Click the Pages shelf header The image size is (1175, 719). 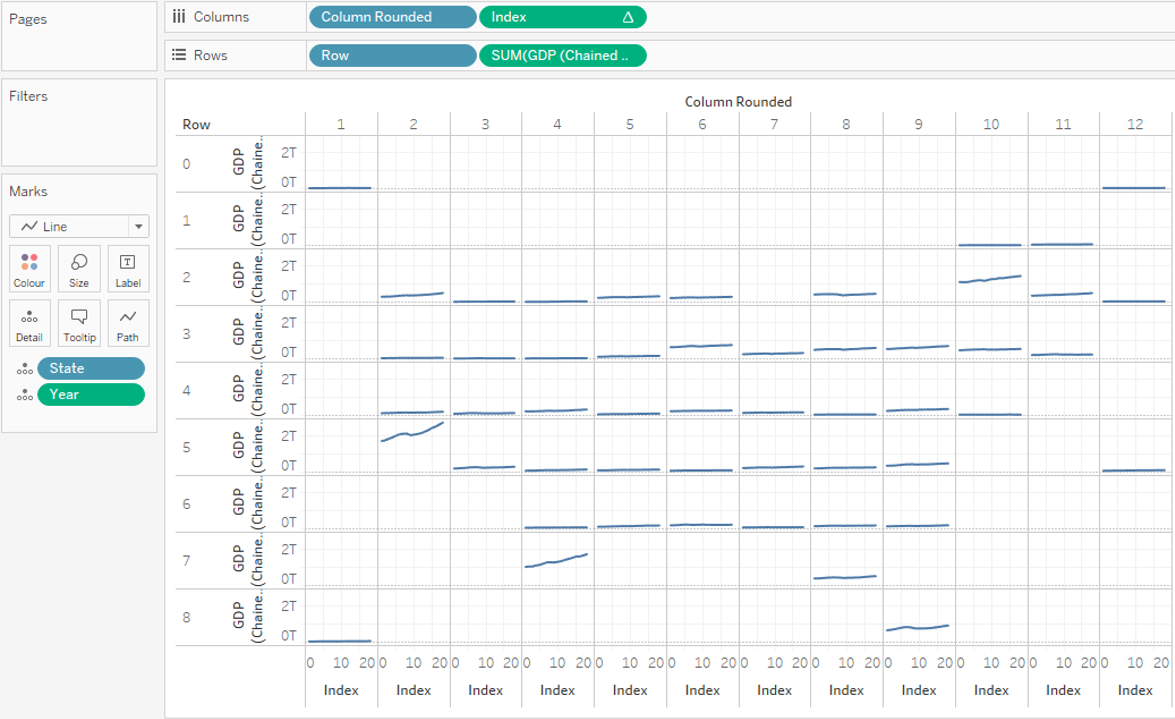tap(28, 19)
